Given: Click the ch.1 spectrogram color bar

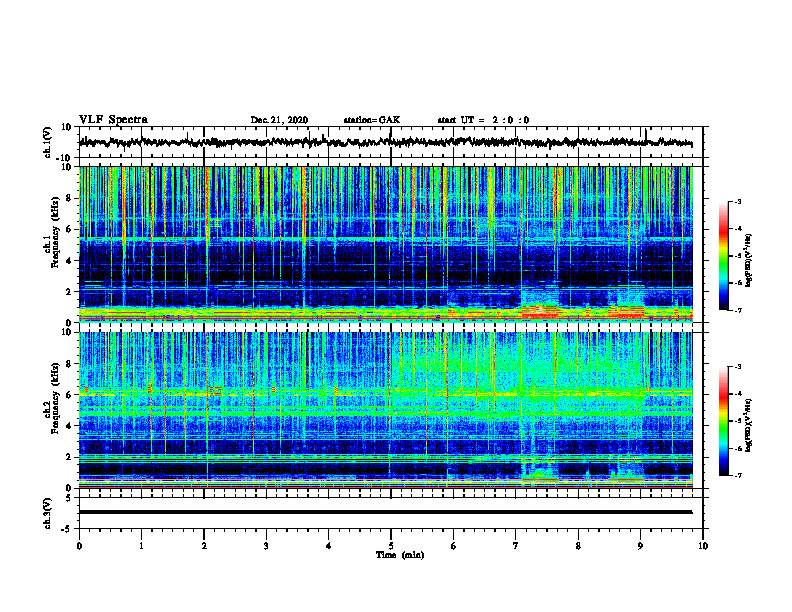Looking at the screenshot, I should pos(723,256).
